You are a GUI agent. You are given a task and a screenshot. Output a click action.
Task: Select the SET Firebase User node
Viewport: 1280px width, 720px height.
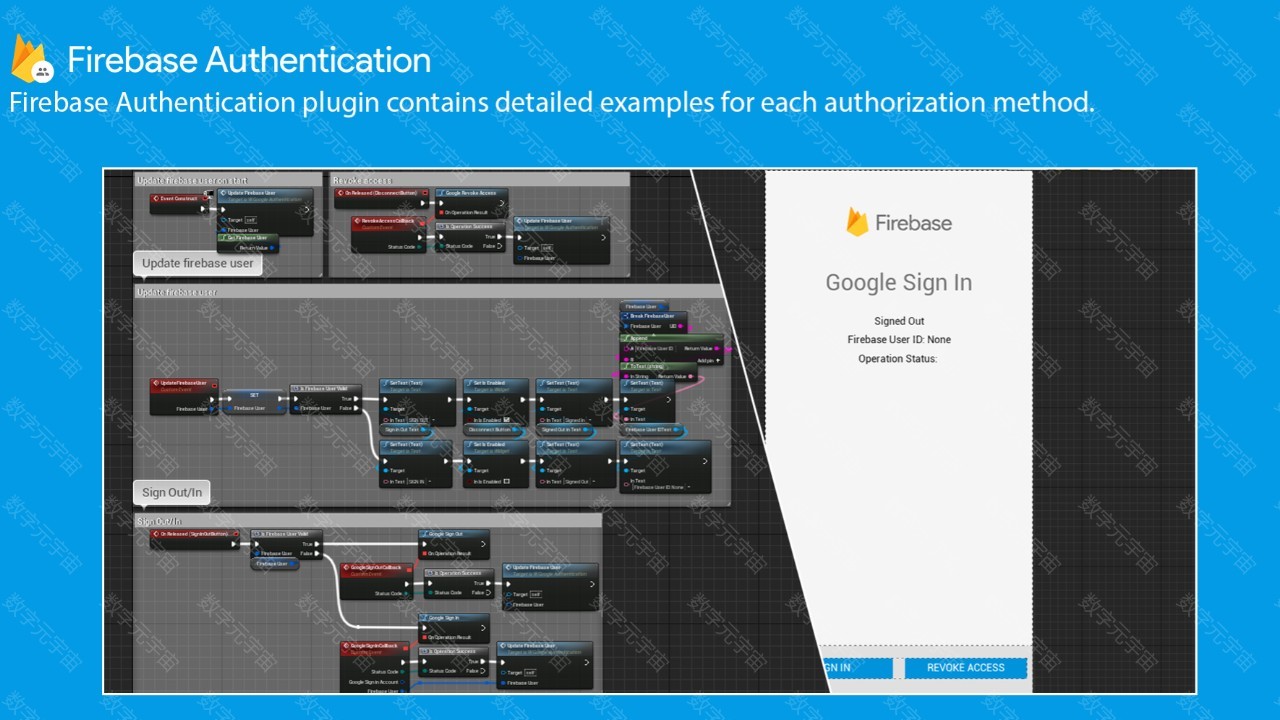pos(254,401)
